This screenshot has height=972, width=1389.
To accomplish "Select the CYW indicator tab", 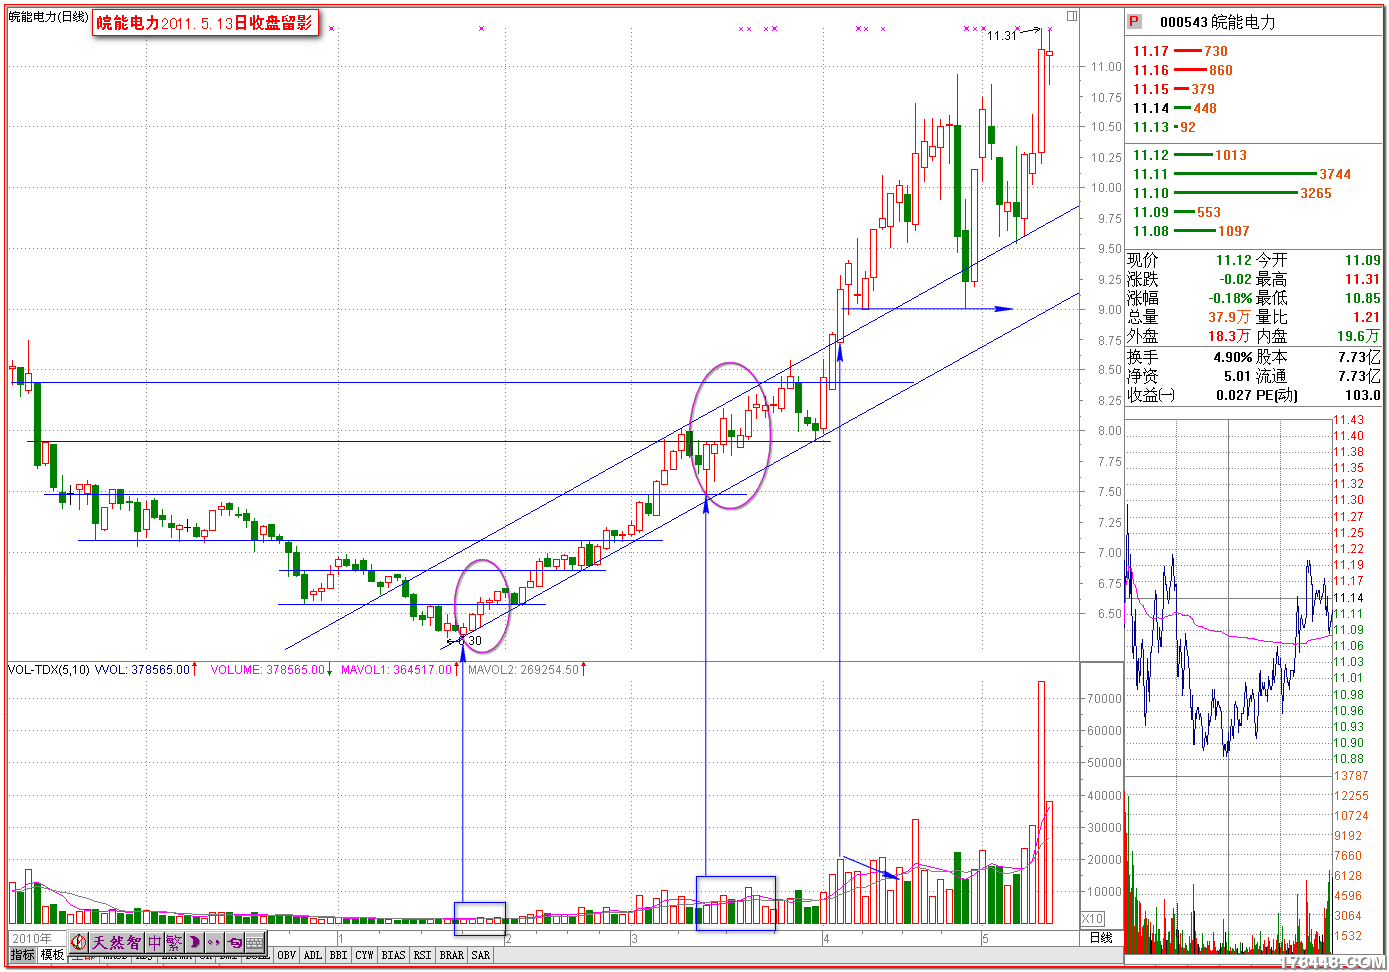I will coord(365,955).
